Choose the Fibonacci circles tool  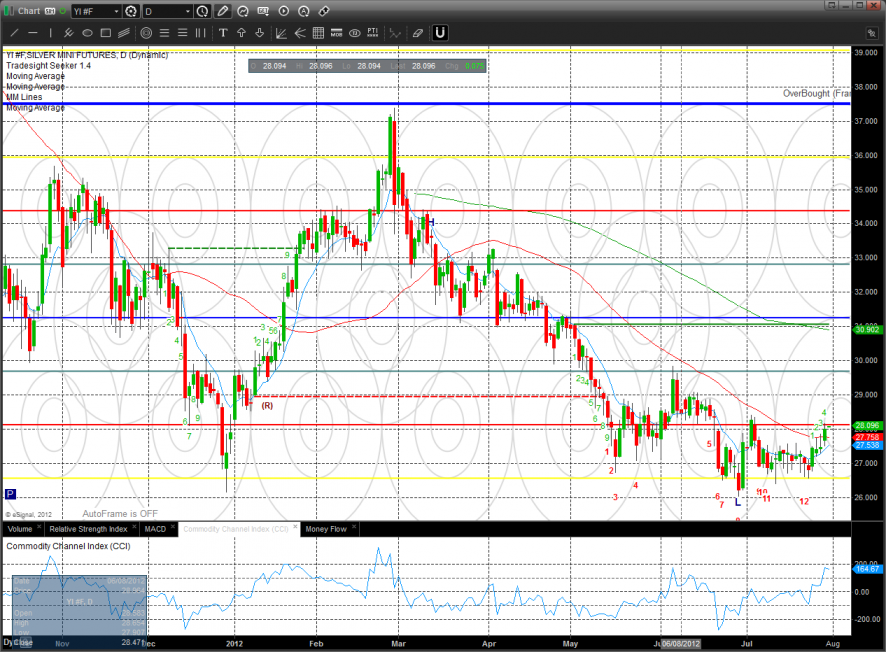click(147, 33)
